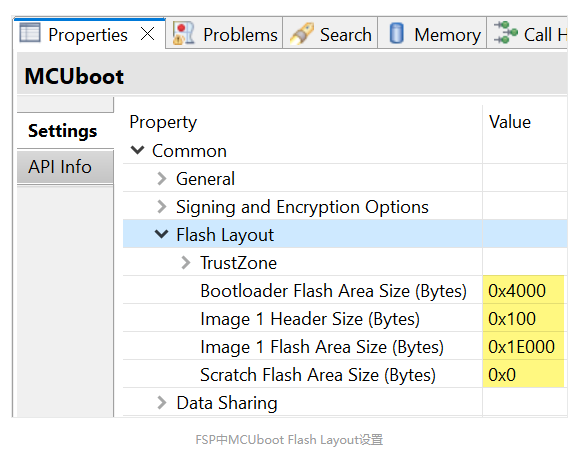Screen dimensions: 579x459
Task: Click the MCUboot title heading
Action: 74,76
